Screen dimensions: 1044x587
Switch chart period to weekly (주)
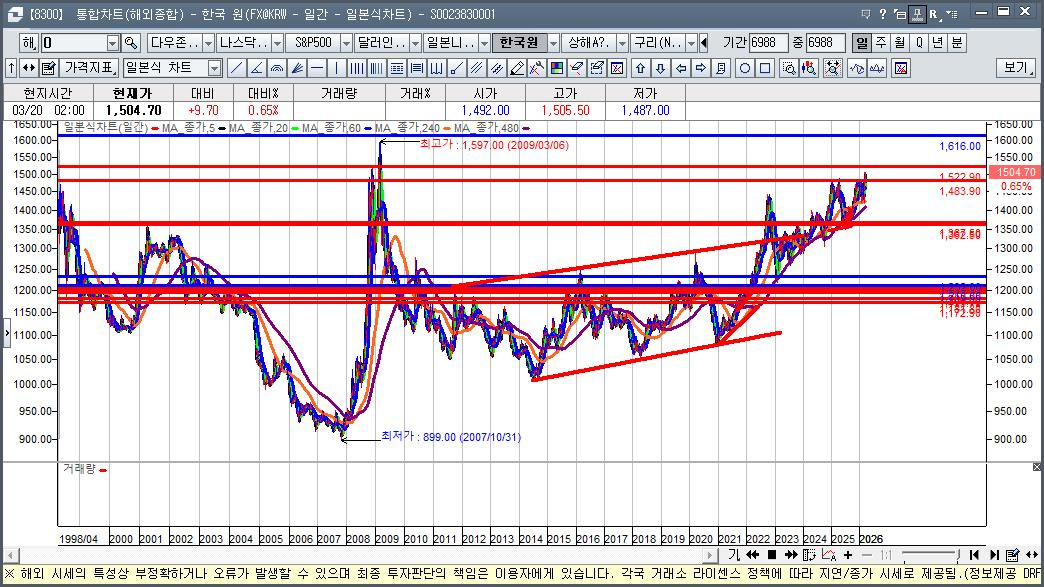pos(880,44)
